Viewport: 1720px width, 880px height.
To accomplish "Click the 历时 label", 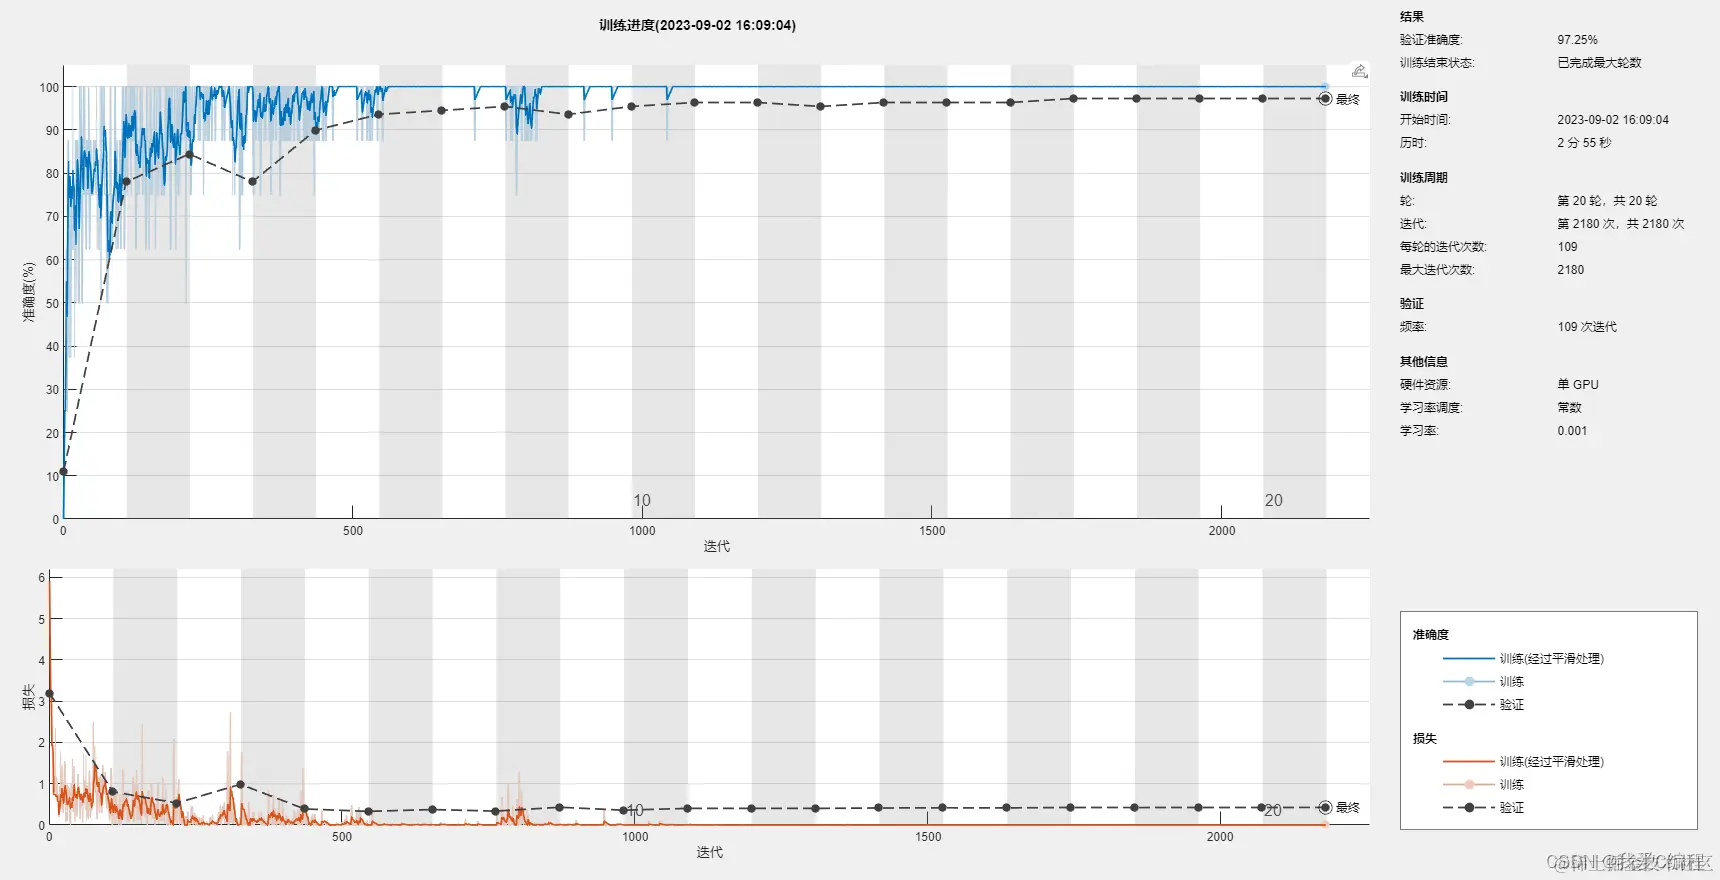I will click(1412, 143).
